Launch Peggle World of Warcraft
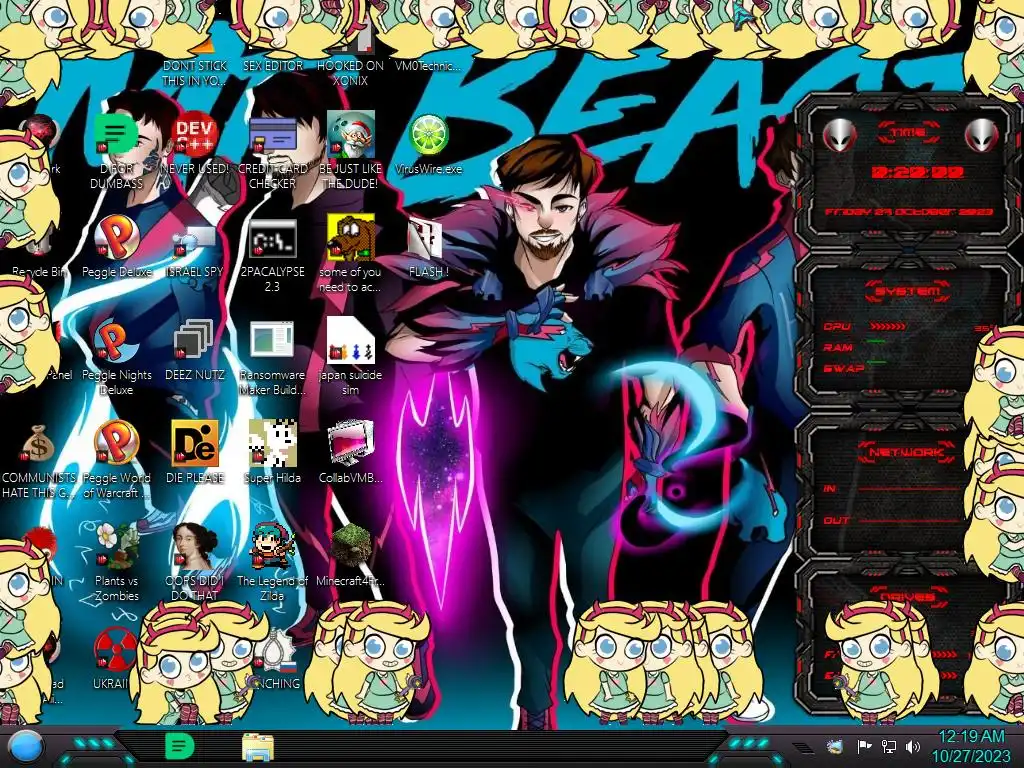This screenshot has width=1024, height=768. [x=116, y=444]
